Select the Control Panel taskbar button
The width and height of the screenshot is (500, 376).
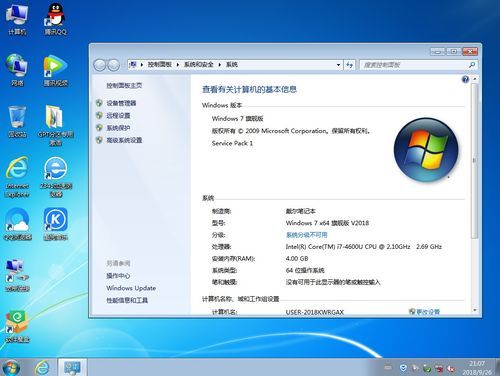pos(72,367)
